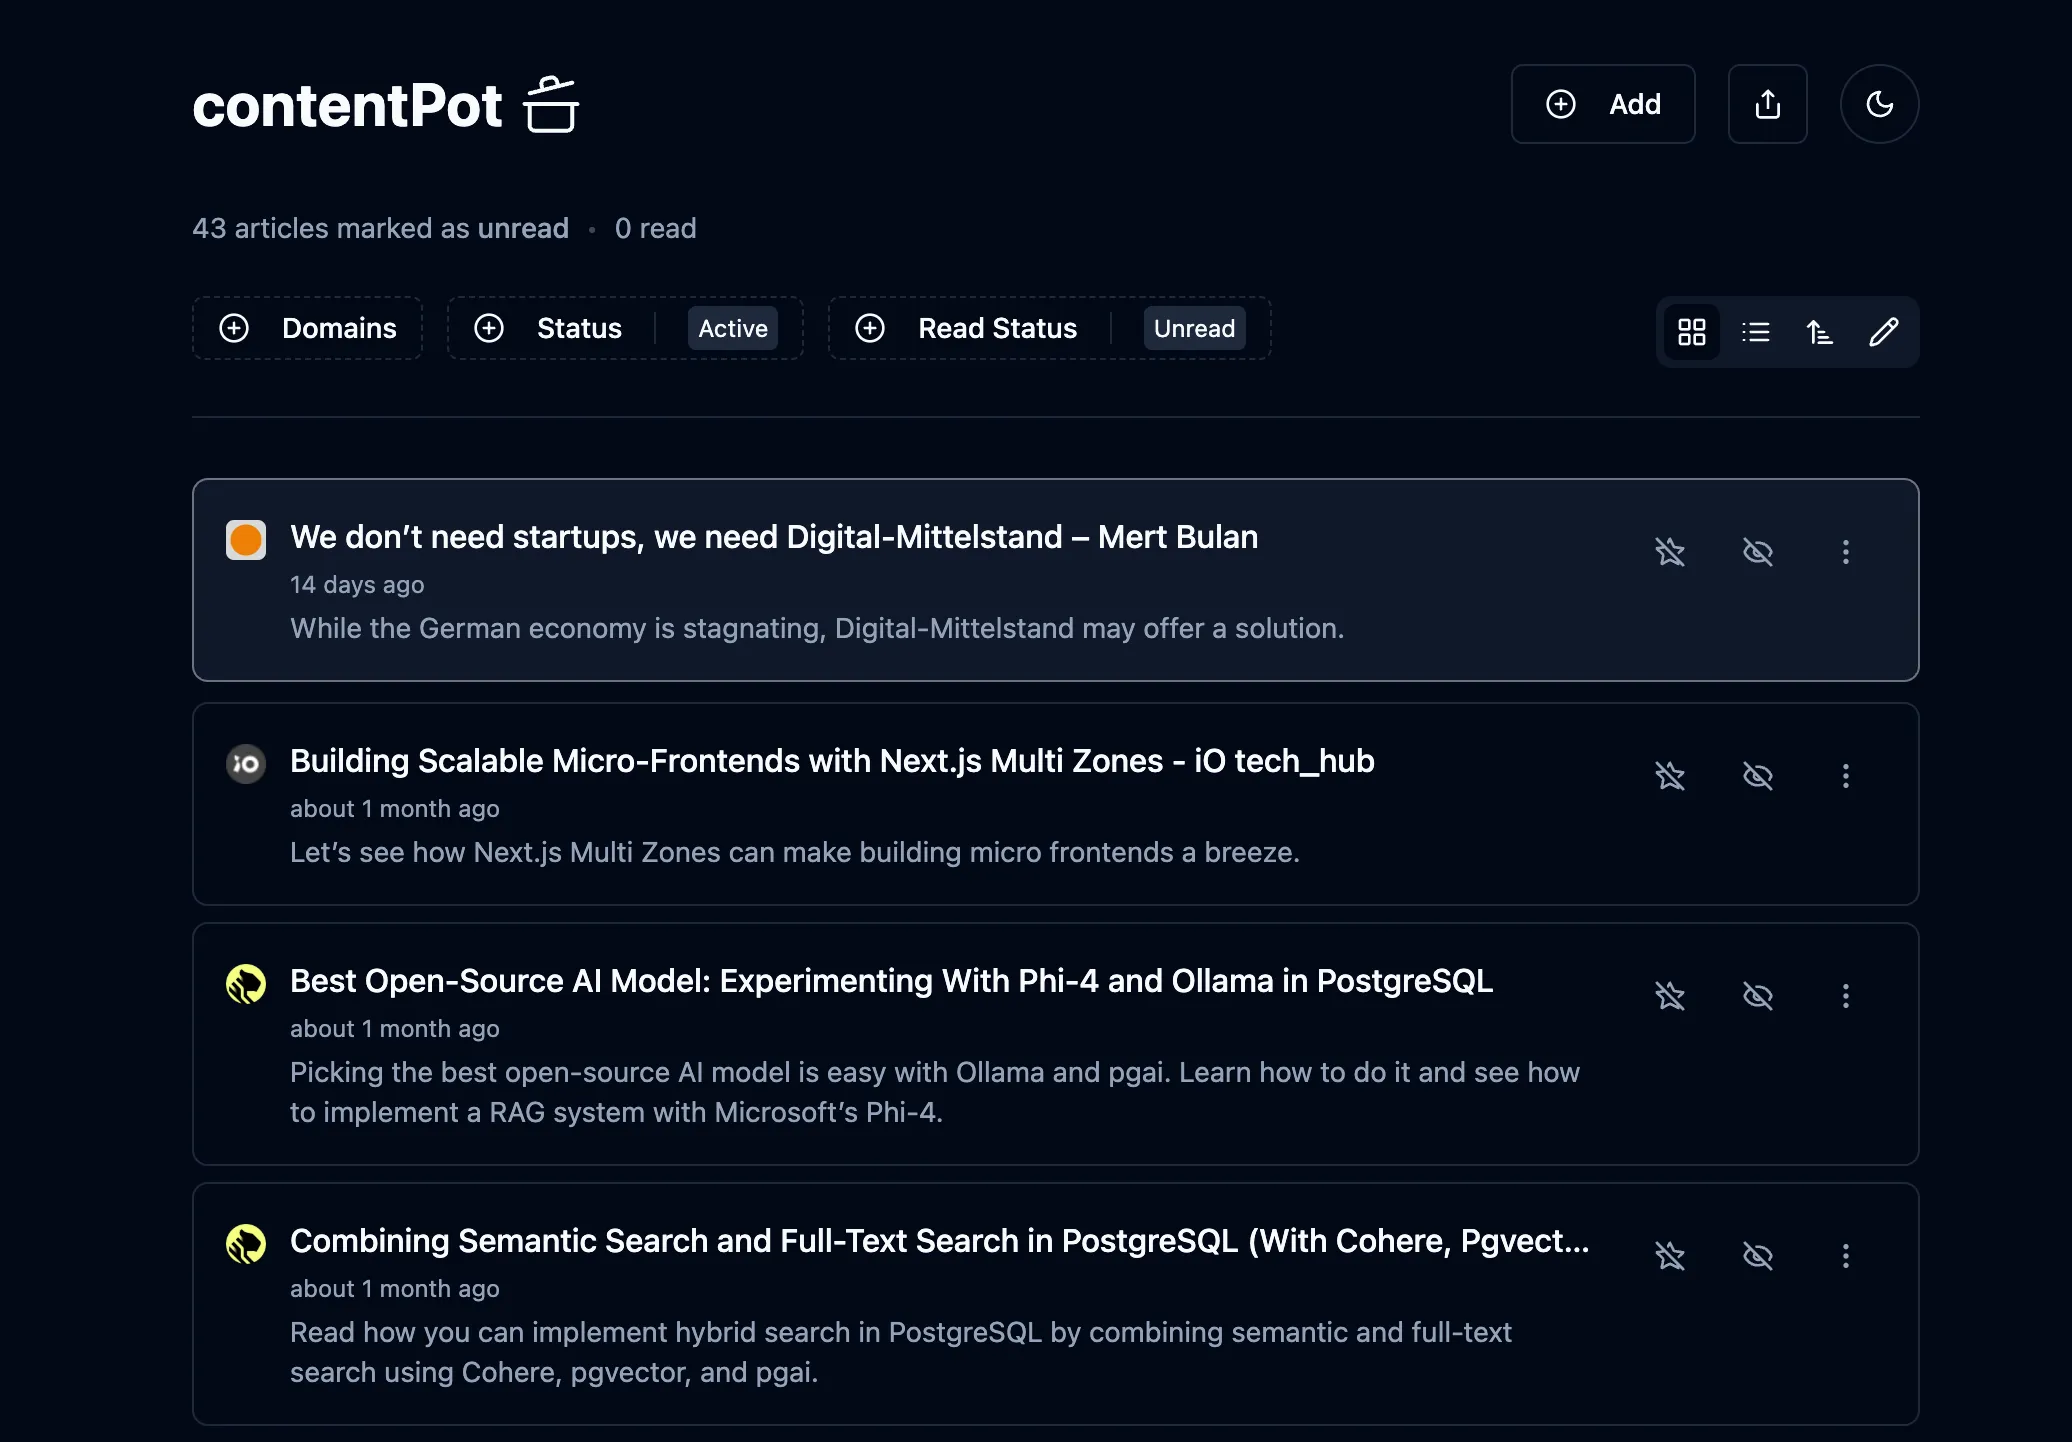Open the hybrid search PostgreSQL article
This screenshot has height=1442, width=2072.
click(x=938, y=1240)
